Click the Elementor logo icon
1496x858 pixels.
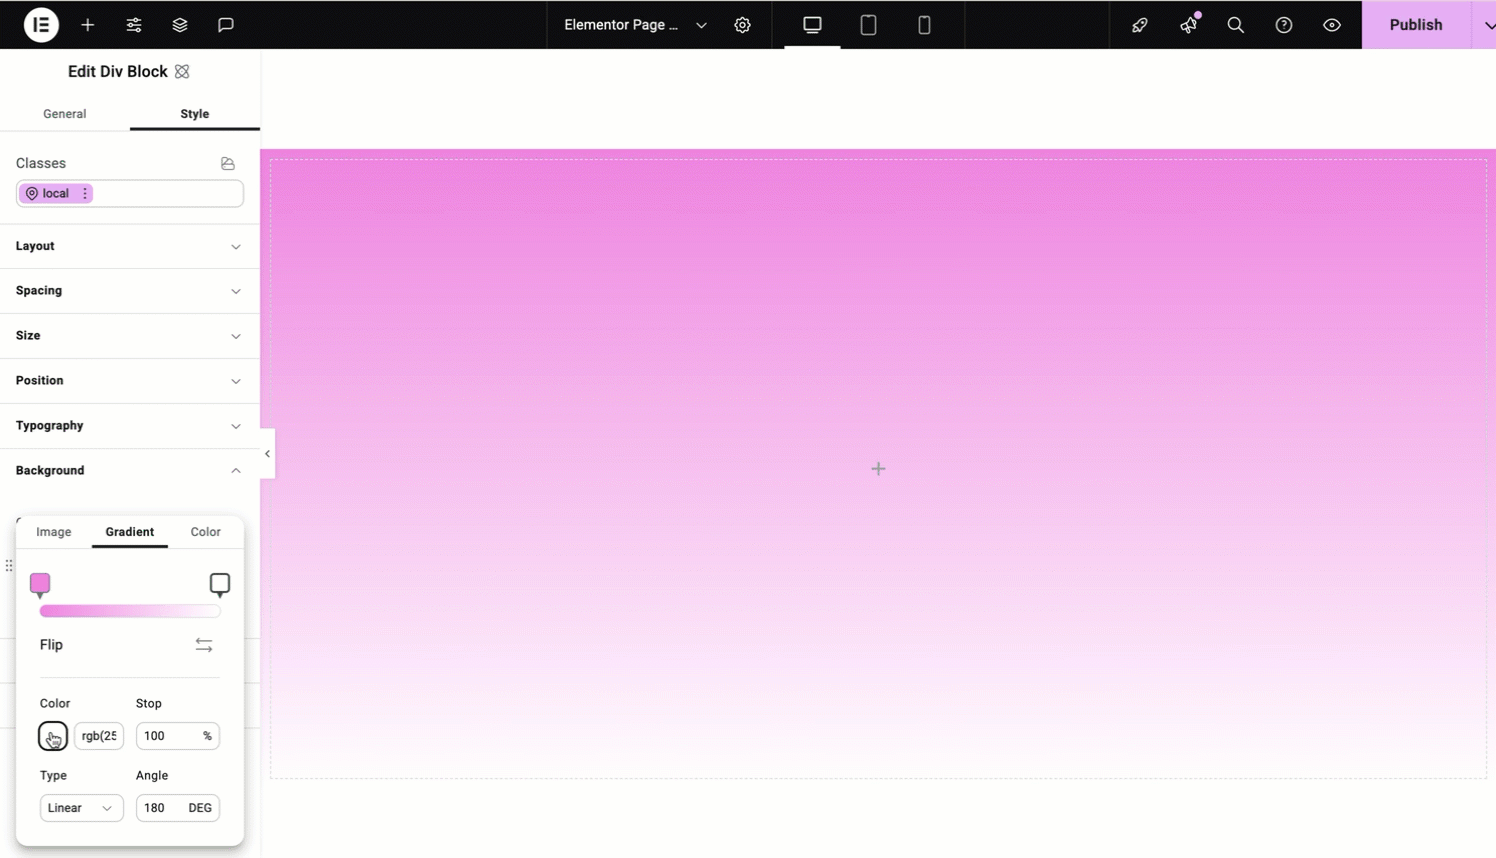point(41,25)
